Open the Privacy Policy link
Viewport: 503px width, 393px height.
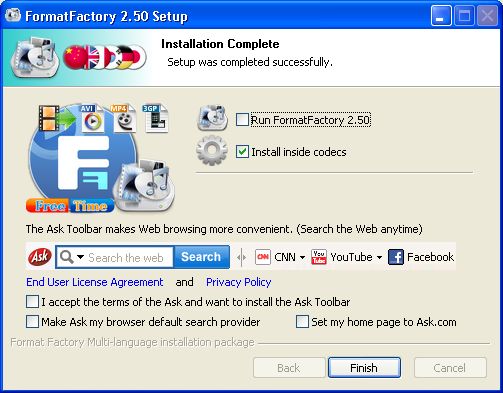[x=239, y=282]
